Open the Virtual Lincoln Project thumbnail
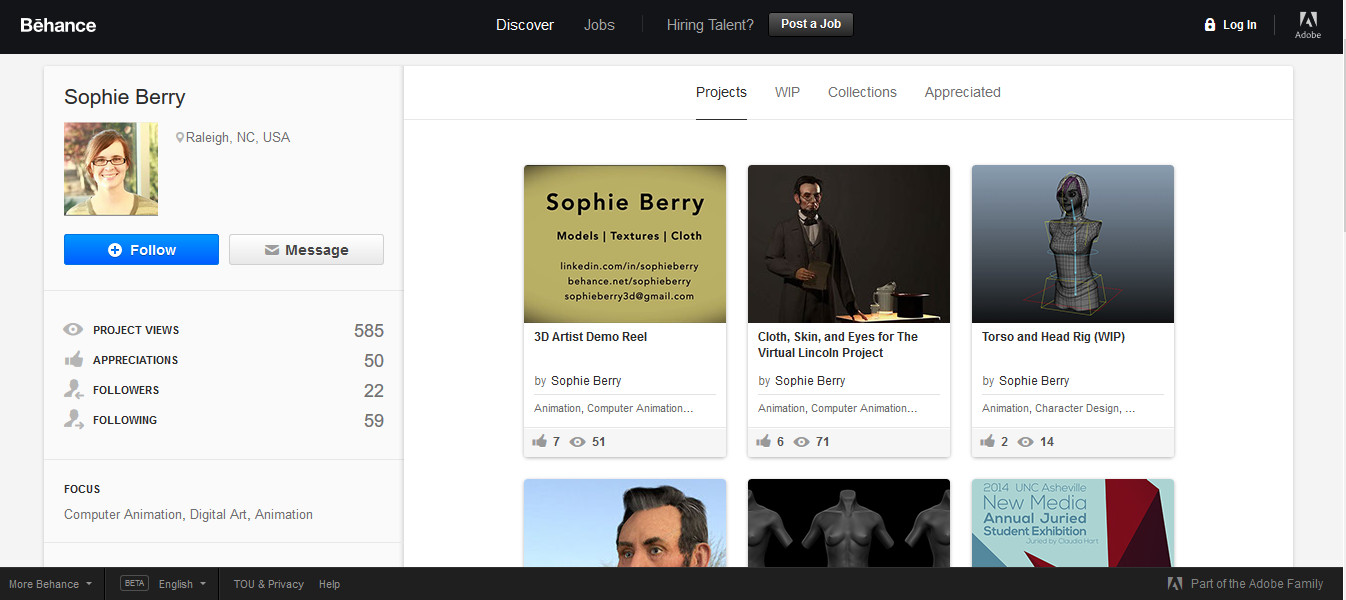The width and height of the screenshot is (1346, 600). tap(849, 244)
